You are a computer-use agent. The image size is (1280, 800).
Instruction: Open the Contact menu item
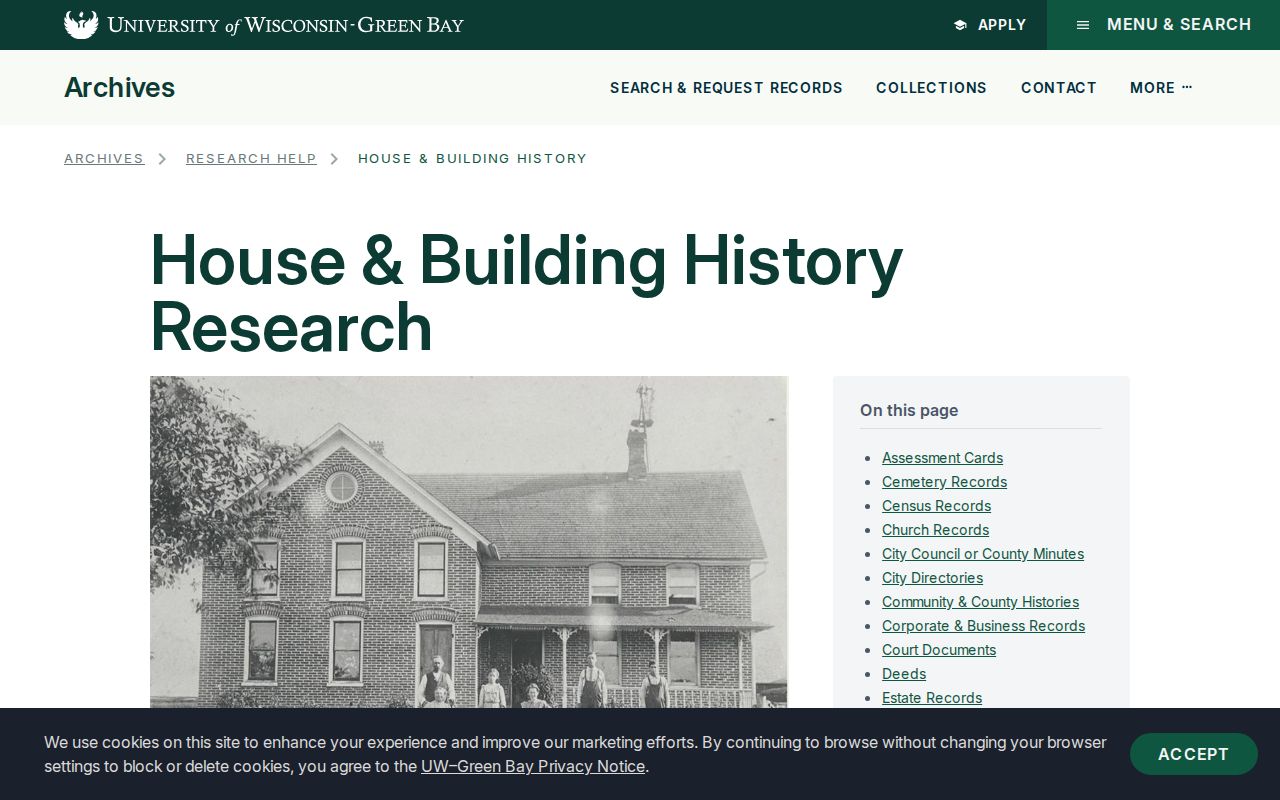pos(1059,88)
